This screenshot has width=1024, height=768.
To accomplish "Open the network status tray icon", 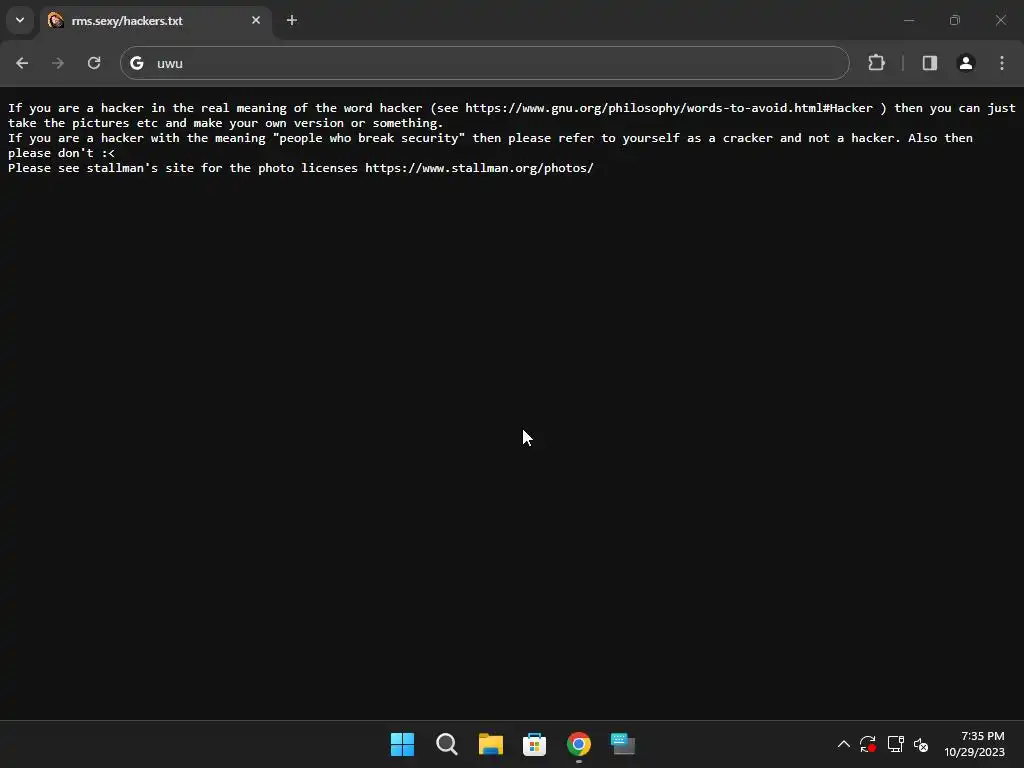I will (x=895, y=744).
